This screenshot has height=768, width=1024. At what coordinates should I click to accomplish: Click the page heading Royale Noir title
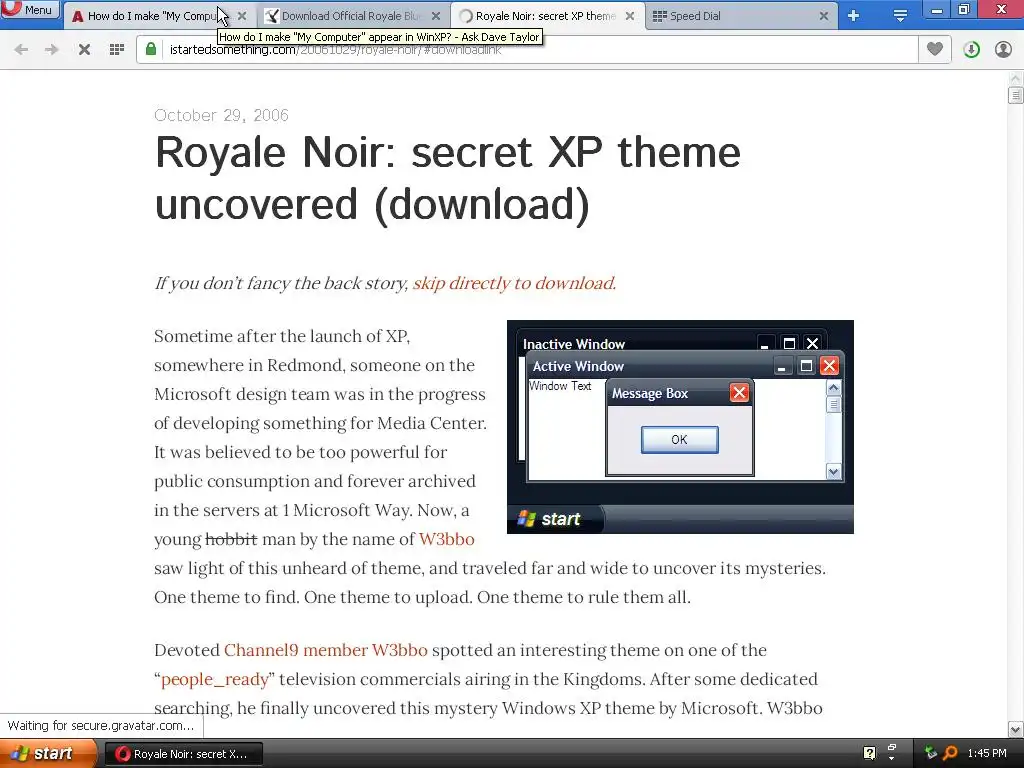point(448,178)
